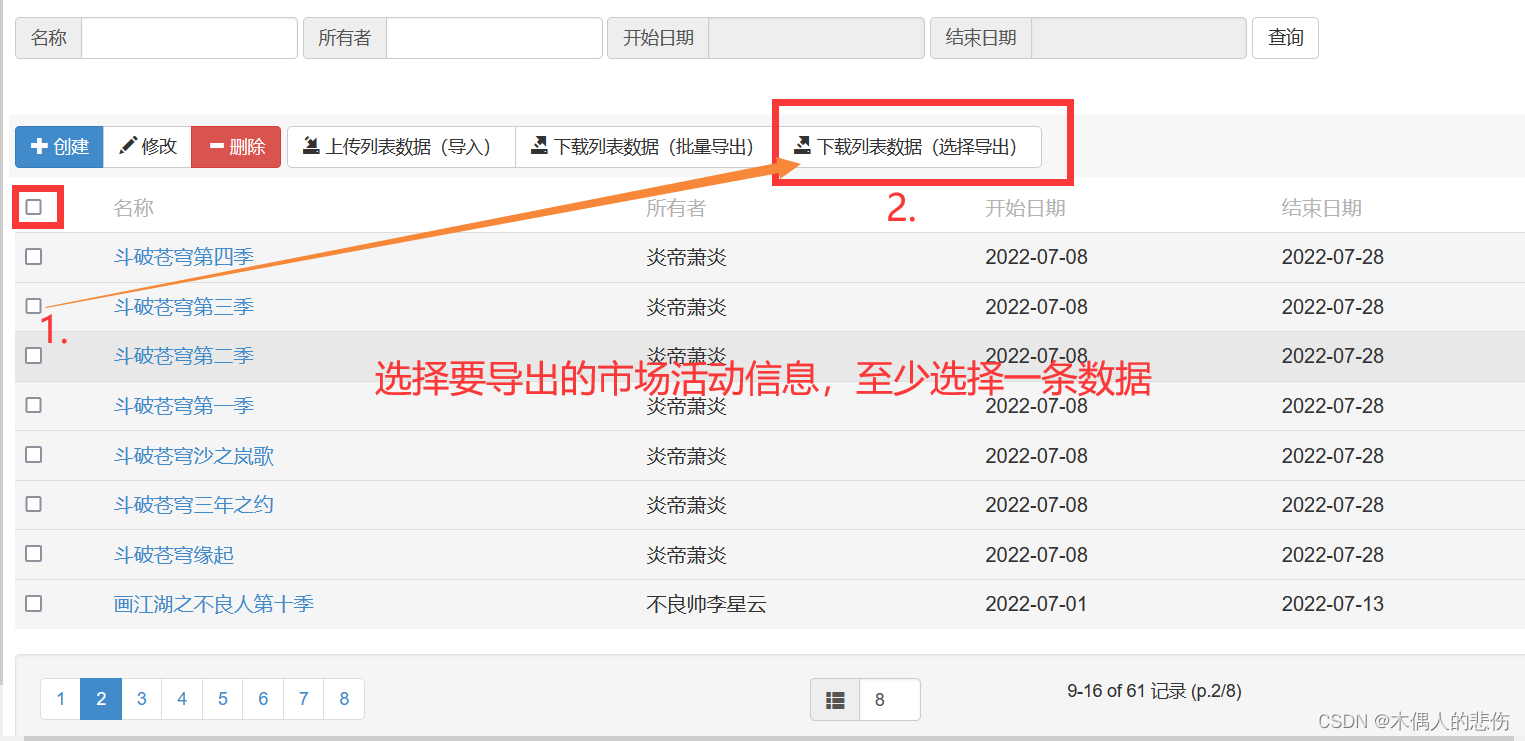Image resolution: width=1525 pixels, height=741 pixels.
Task: Go to page 7 in pagination
Action: (304, 699)
